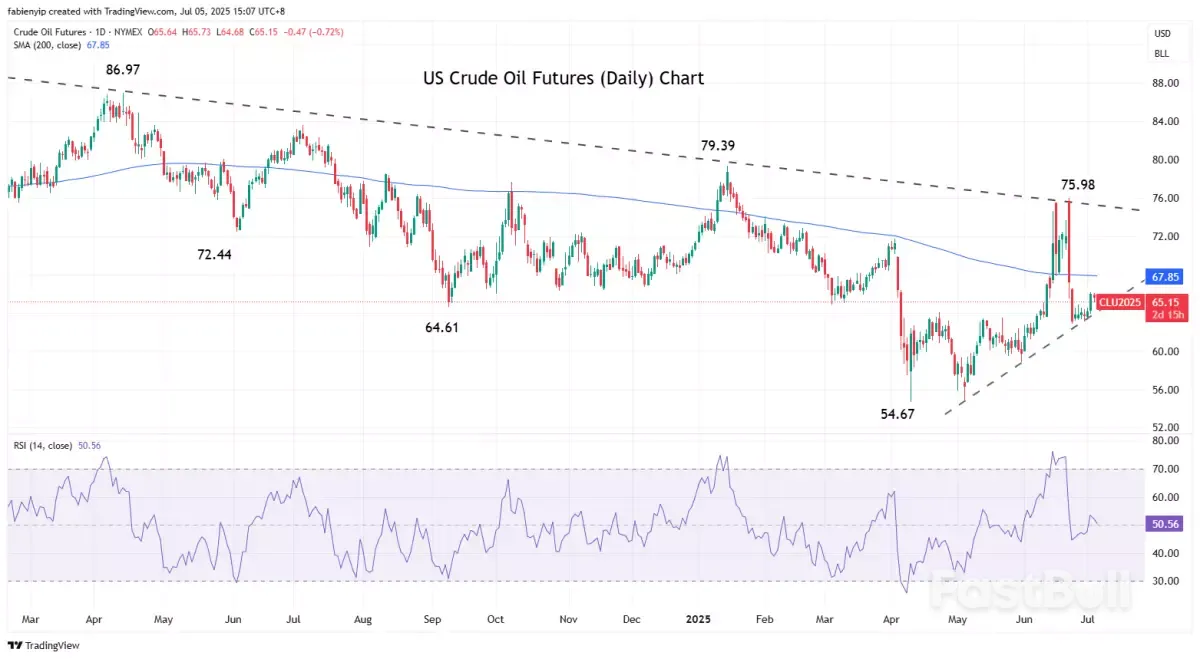The height and width of the screenshot is (659, 1200).
Task: Click the red 65.15 last price label
Action: point(1167,301)
